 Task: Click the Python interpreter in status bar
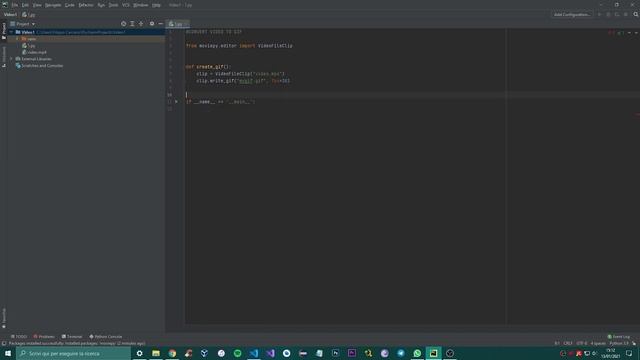(x=619, y=343)
